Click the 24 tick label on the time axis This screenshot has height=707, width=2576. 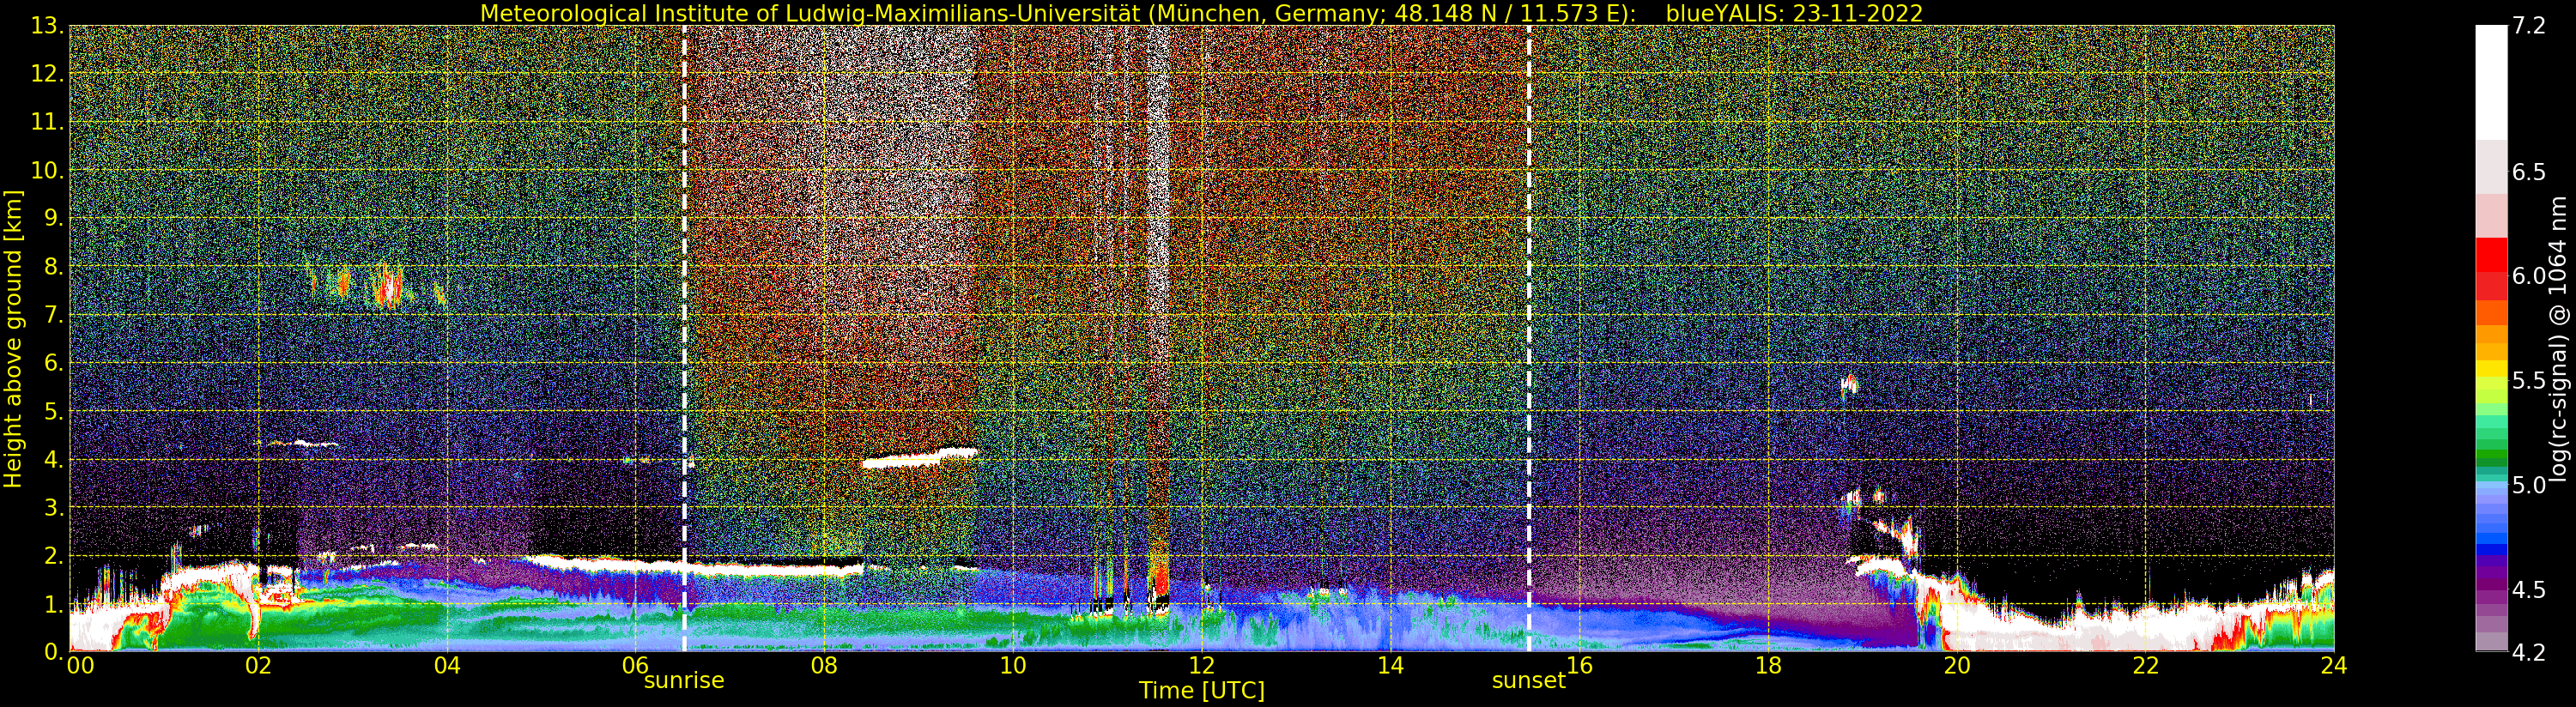[x=2333, y=665]
